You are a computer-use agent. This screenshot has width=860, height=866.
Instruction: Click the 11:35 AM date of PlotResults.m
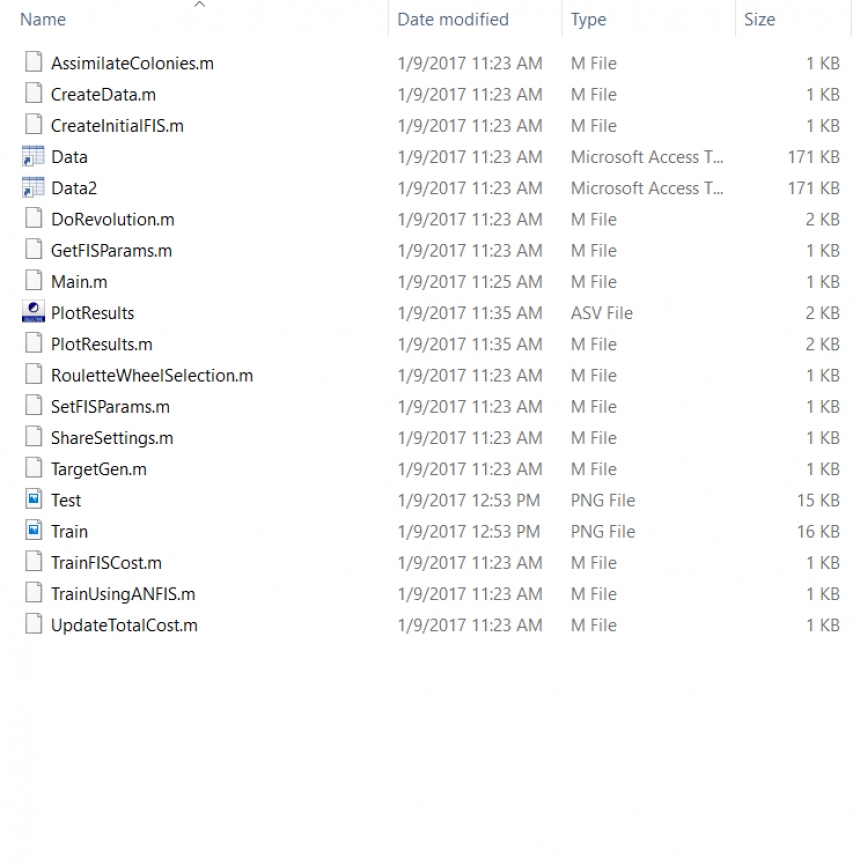coord(469,344)
